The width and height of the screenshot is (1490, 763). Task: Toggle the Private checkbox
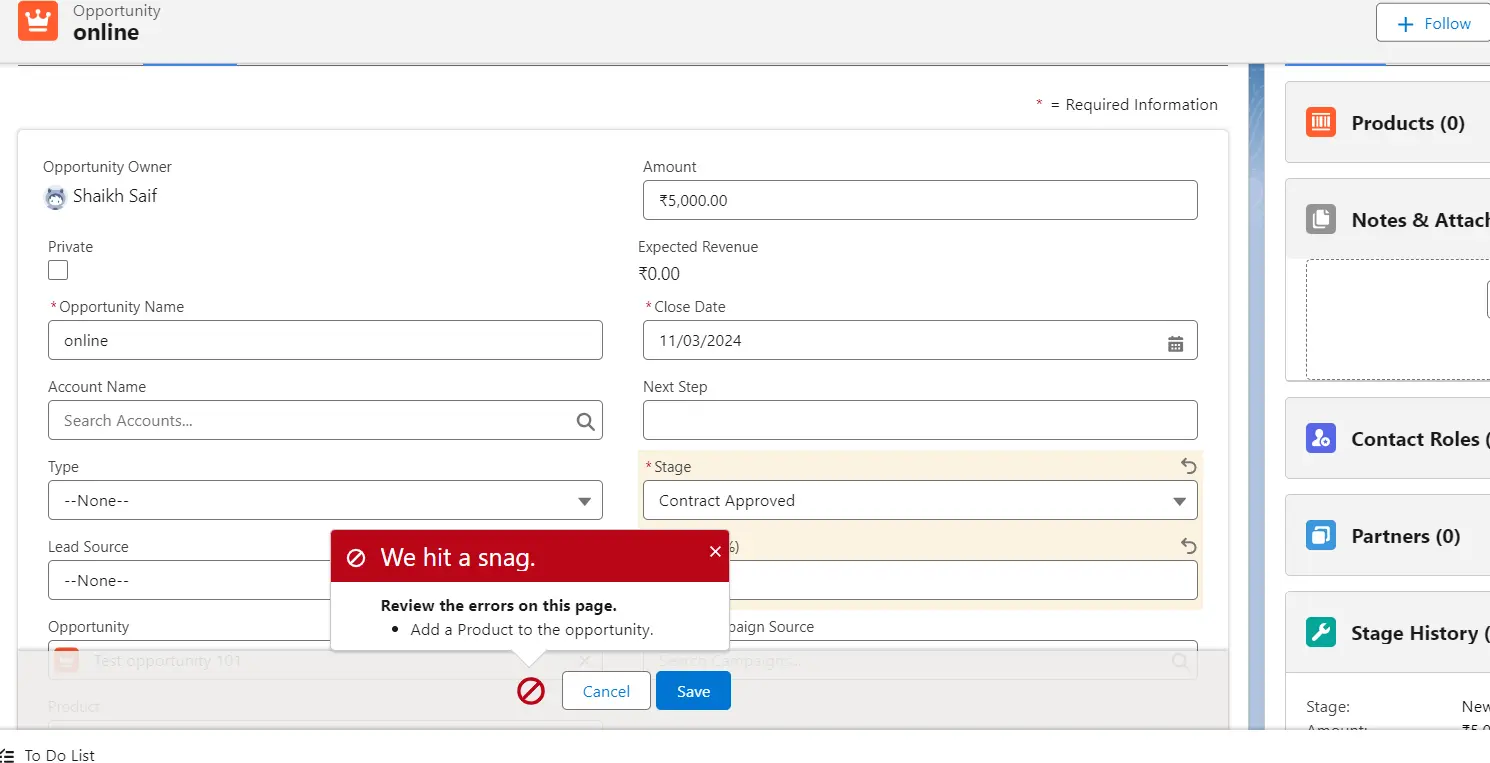tap(58, 270)
